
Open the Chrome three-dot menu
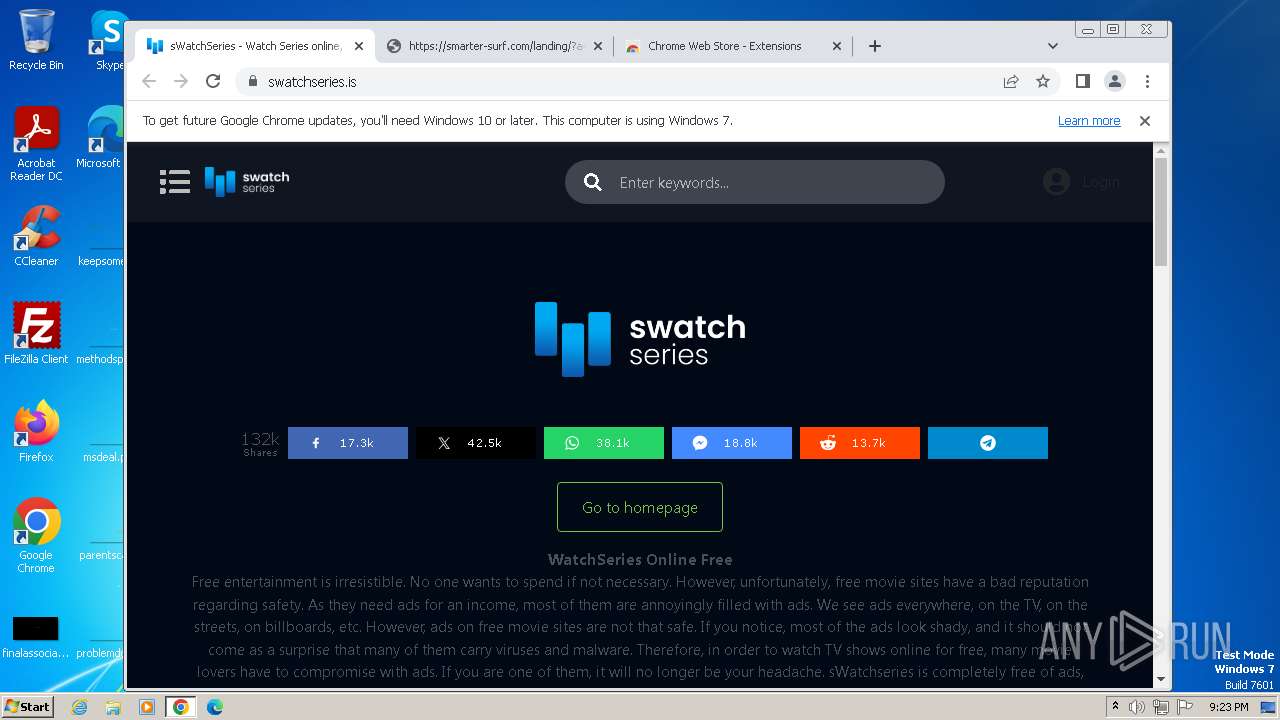[1147, 81]
